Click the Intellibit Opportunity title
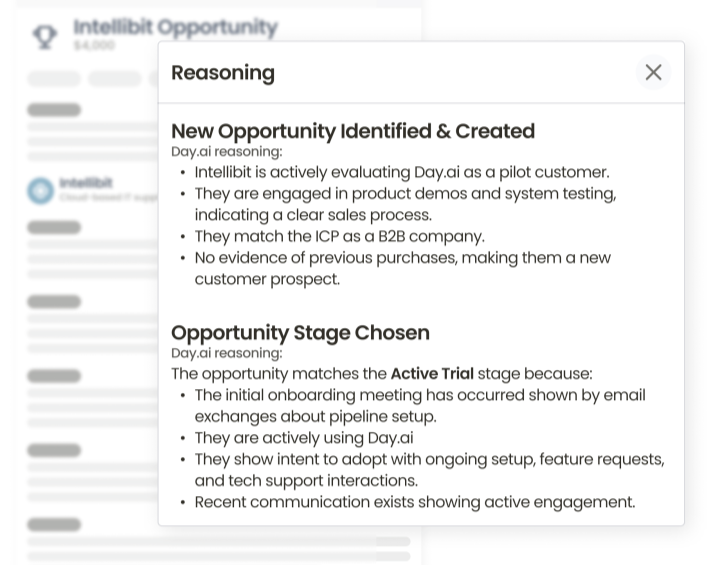 pyautogui.click(x=175, y=27)
